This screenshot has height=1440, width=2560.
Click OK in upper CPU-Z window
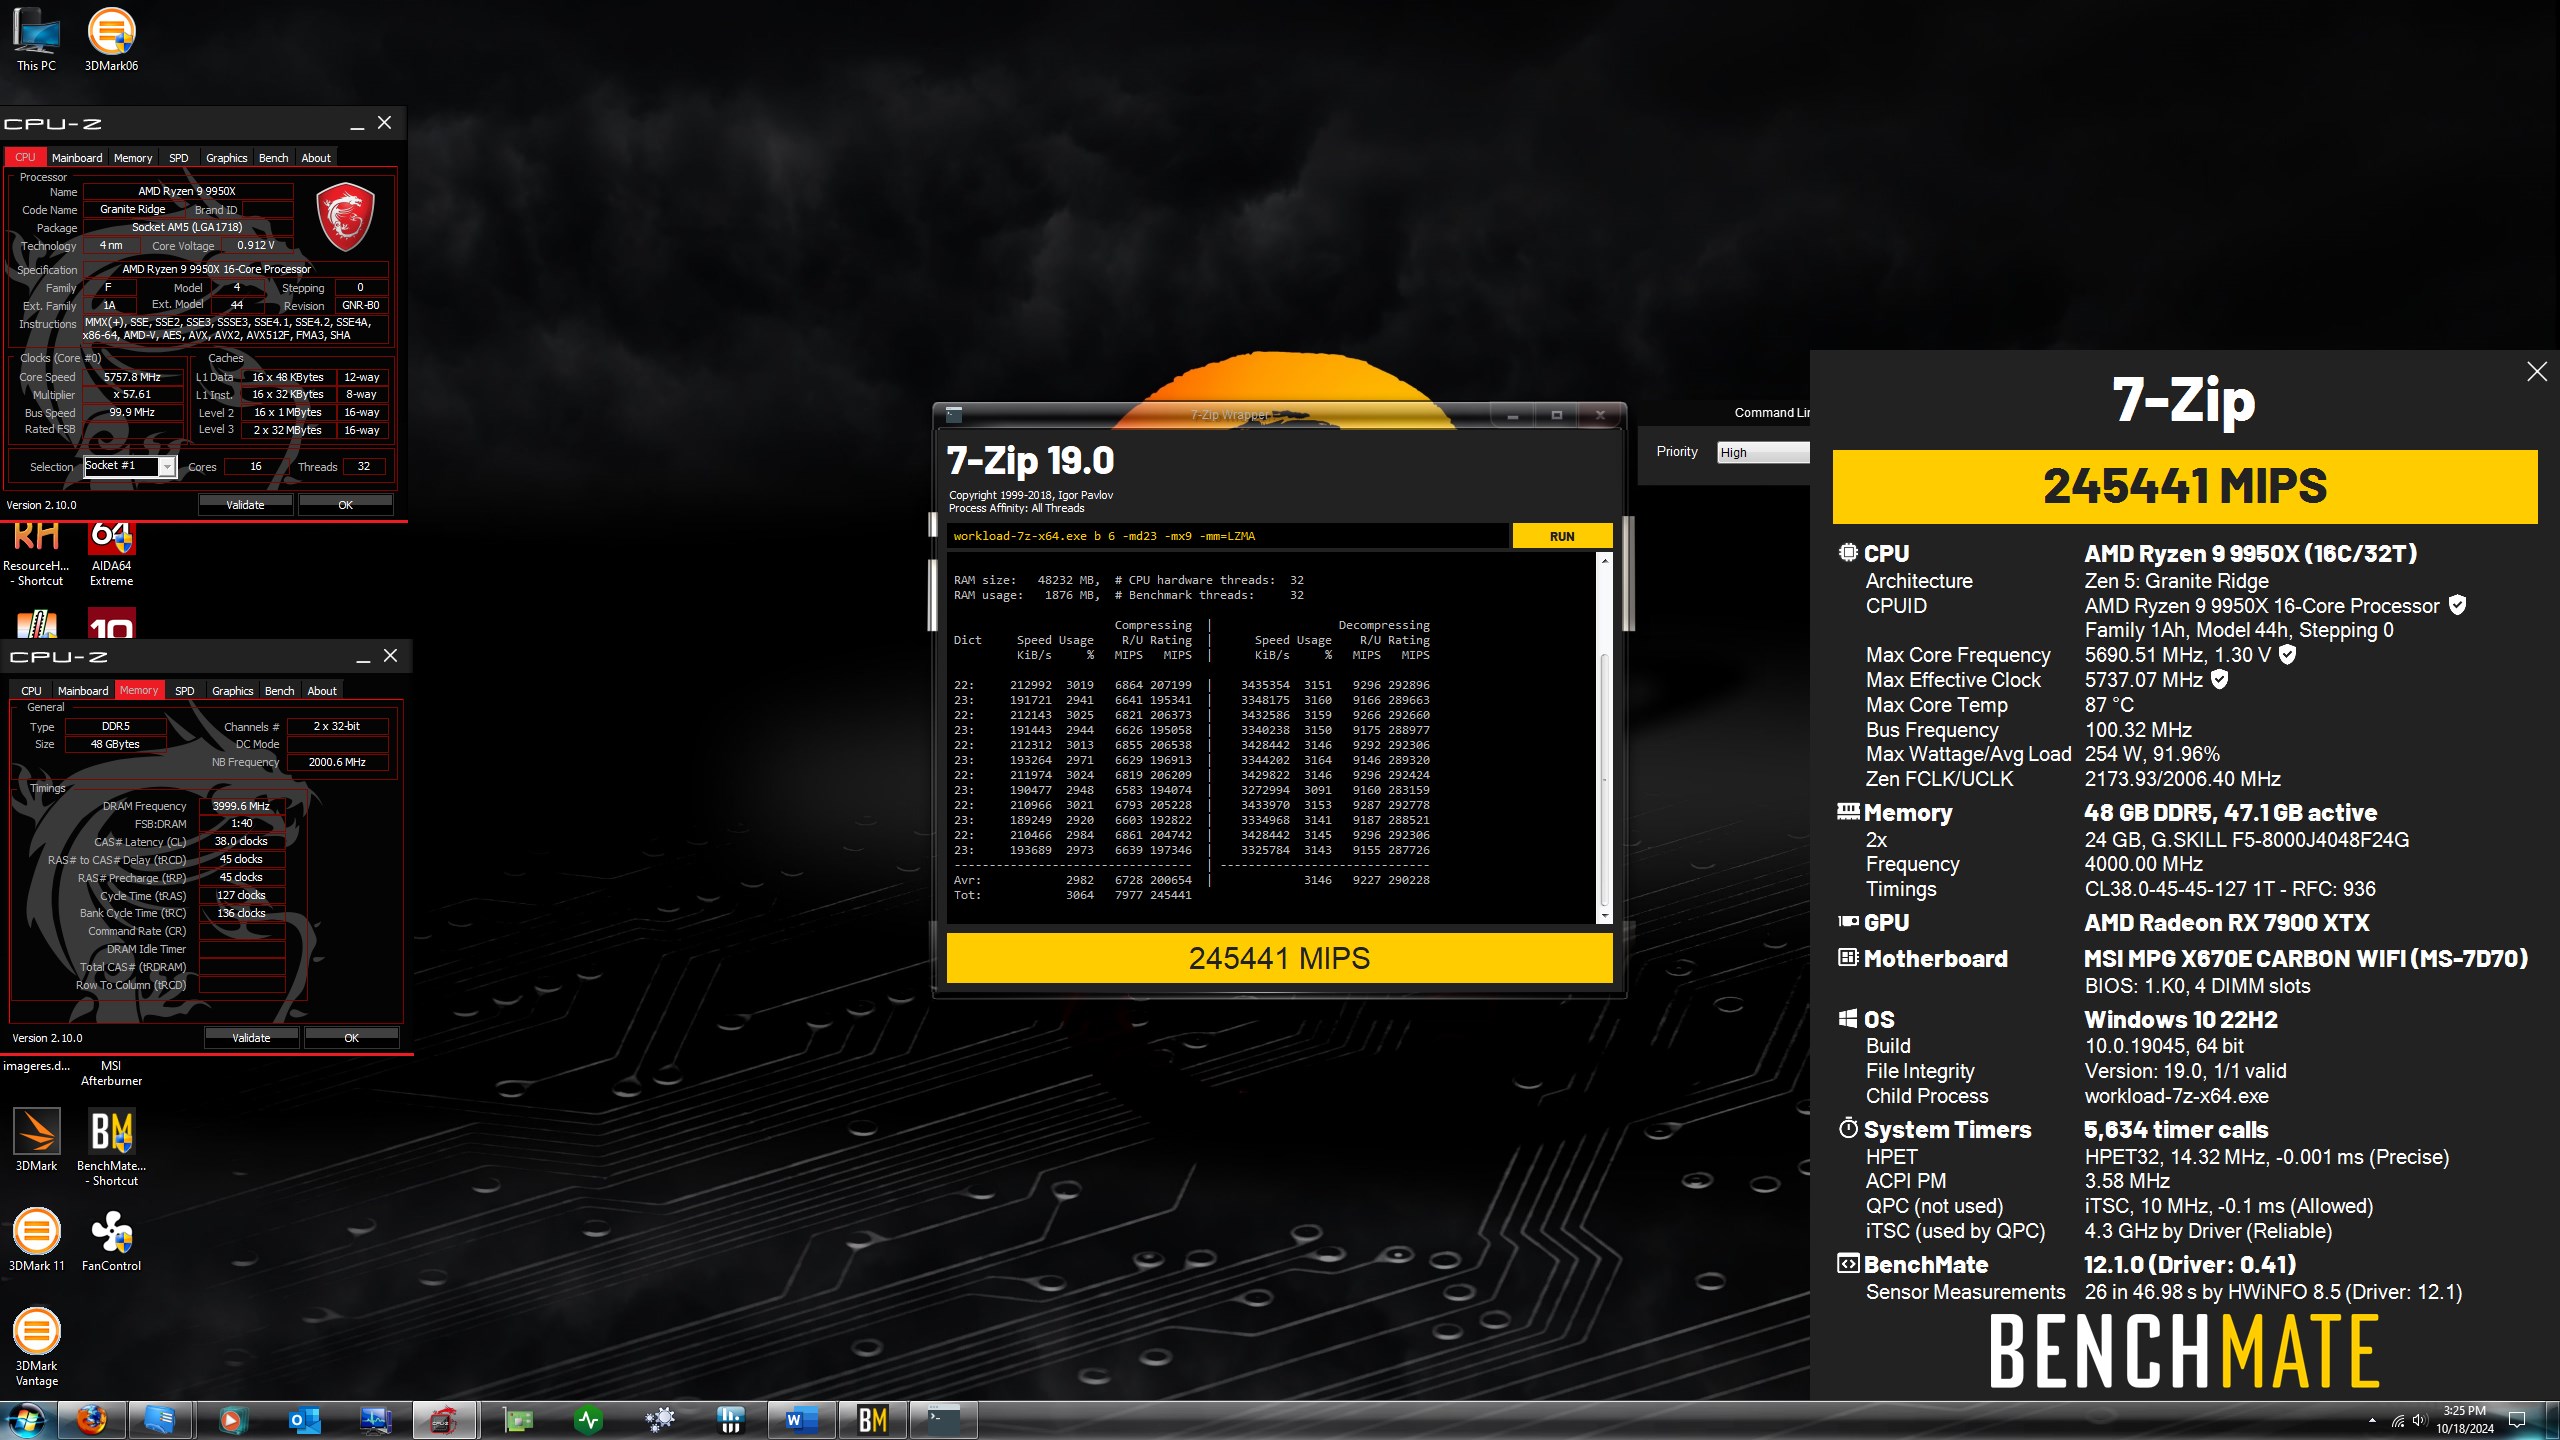tap(345, 505)
